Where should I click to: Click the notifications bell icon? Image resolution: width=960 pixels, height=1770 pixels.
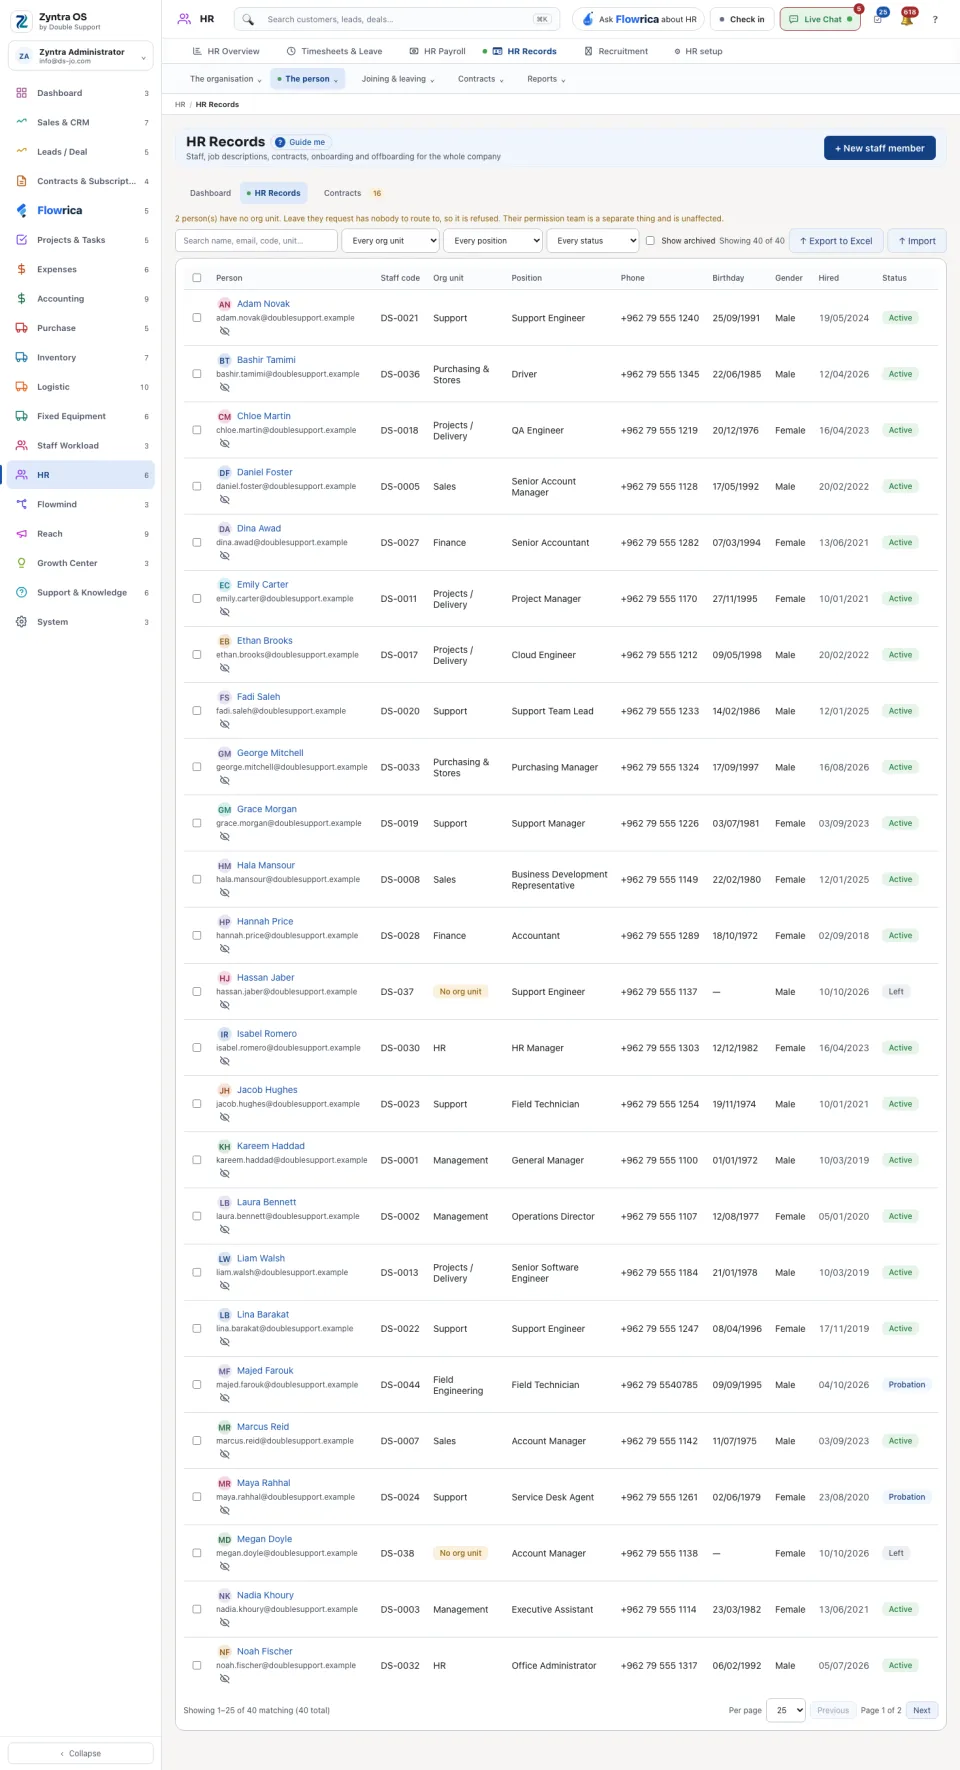click(907, 19)
